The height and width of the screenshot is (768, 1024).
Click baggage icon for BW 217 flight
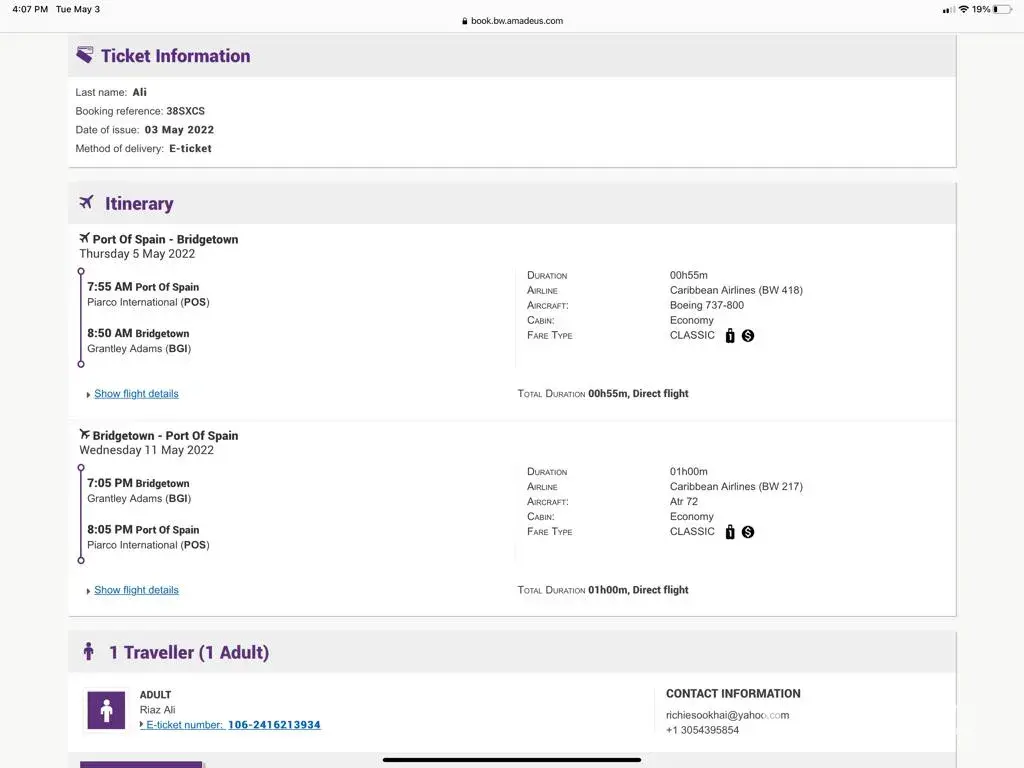pyautogui.click(x=730, y=532)
